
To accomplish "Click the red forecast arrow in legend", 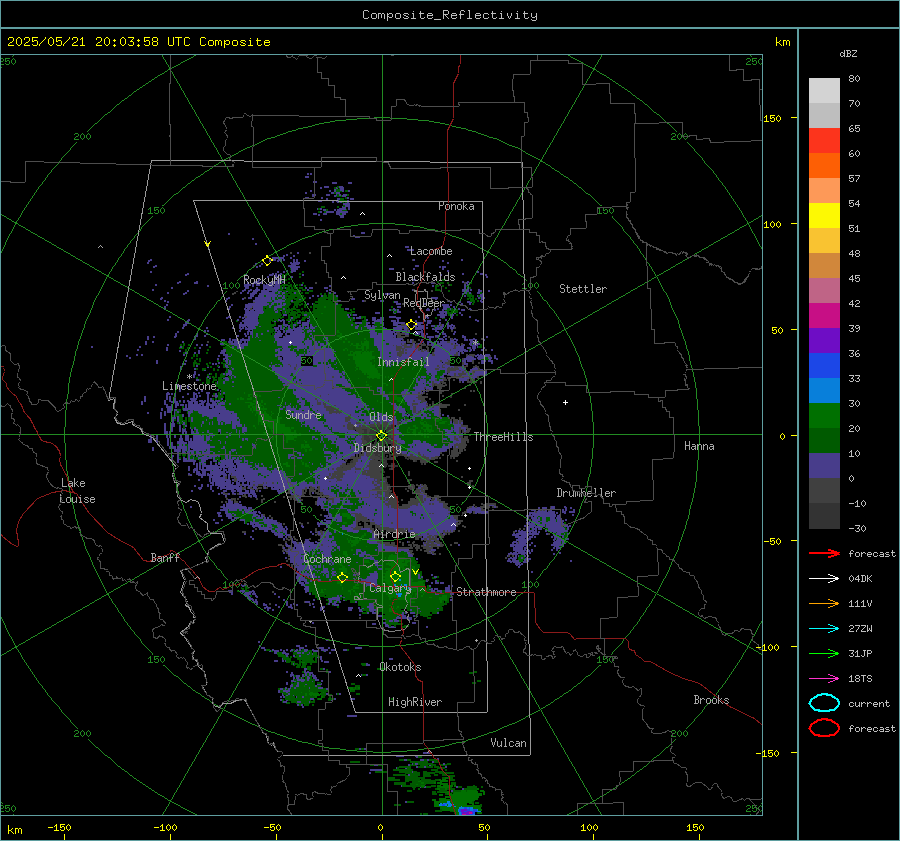I will coord(824,553).
